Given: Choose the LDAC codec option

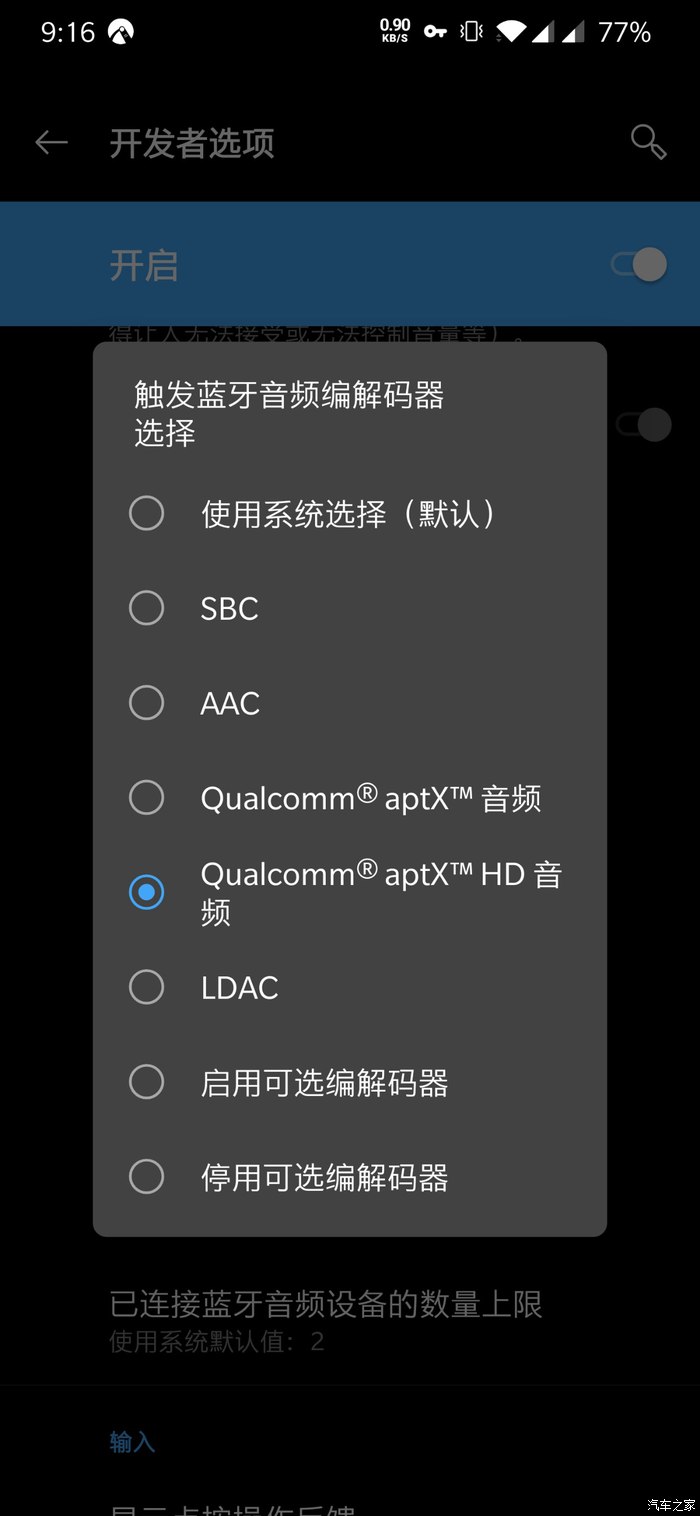Looking at the screenshot, I should tap(350, 987).
